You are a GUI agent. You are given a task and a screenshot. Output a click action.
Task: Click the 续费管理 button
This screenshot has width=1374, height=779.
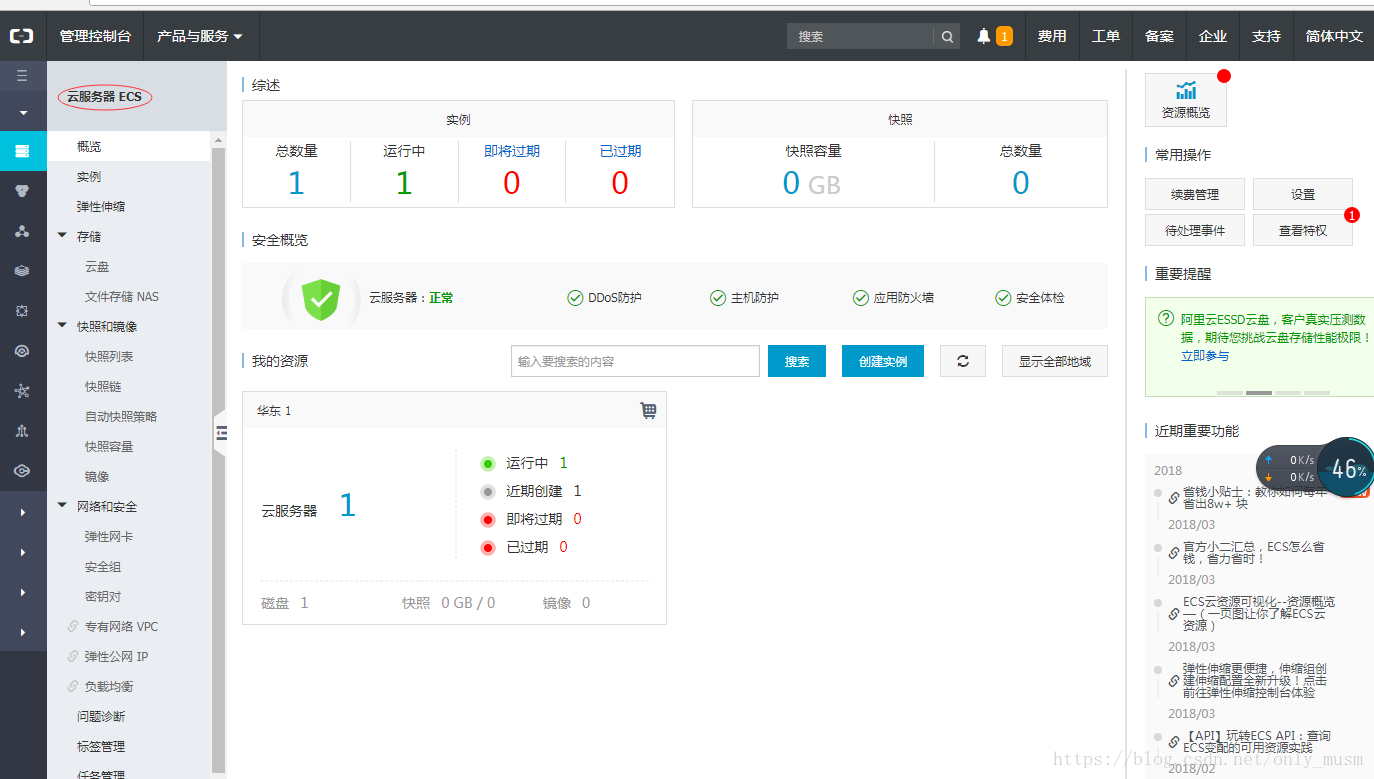pyautogui.click(x=1195, y=194)
